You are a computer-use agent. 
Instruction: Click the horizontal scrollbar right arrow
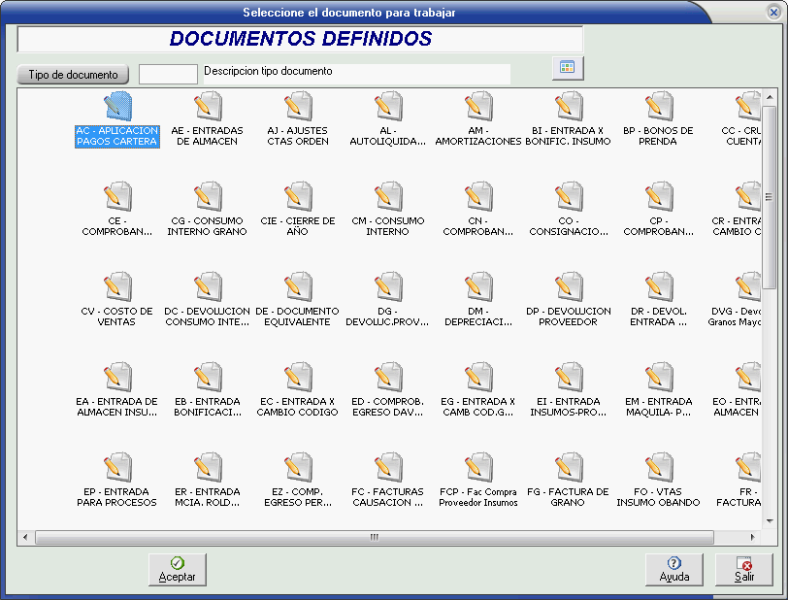pyautogui.click(x=754, y=537)
